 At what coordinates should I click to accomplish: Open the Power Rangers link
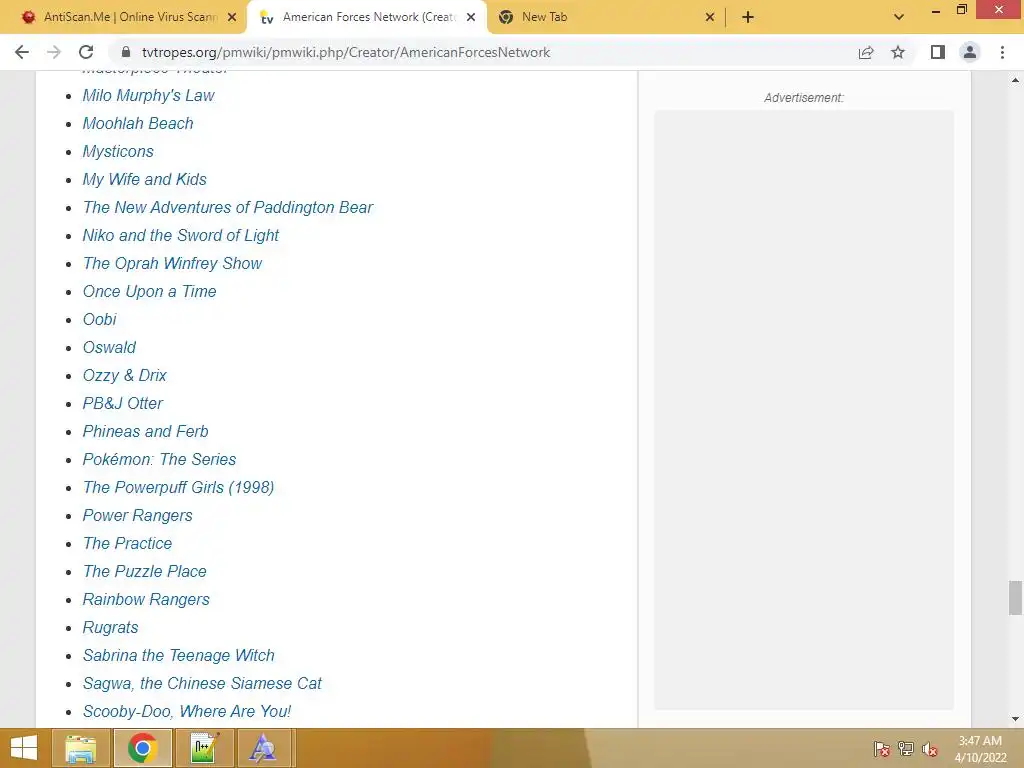[x=138, y=516]
